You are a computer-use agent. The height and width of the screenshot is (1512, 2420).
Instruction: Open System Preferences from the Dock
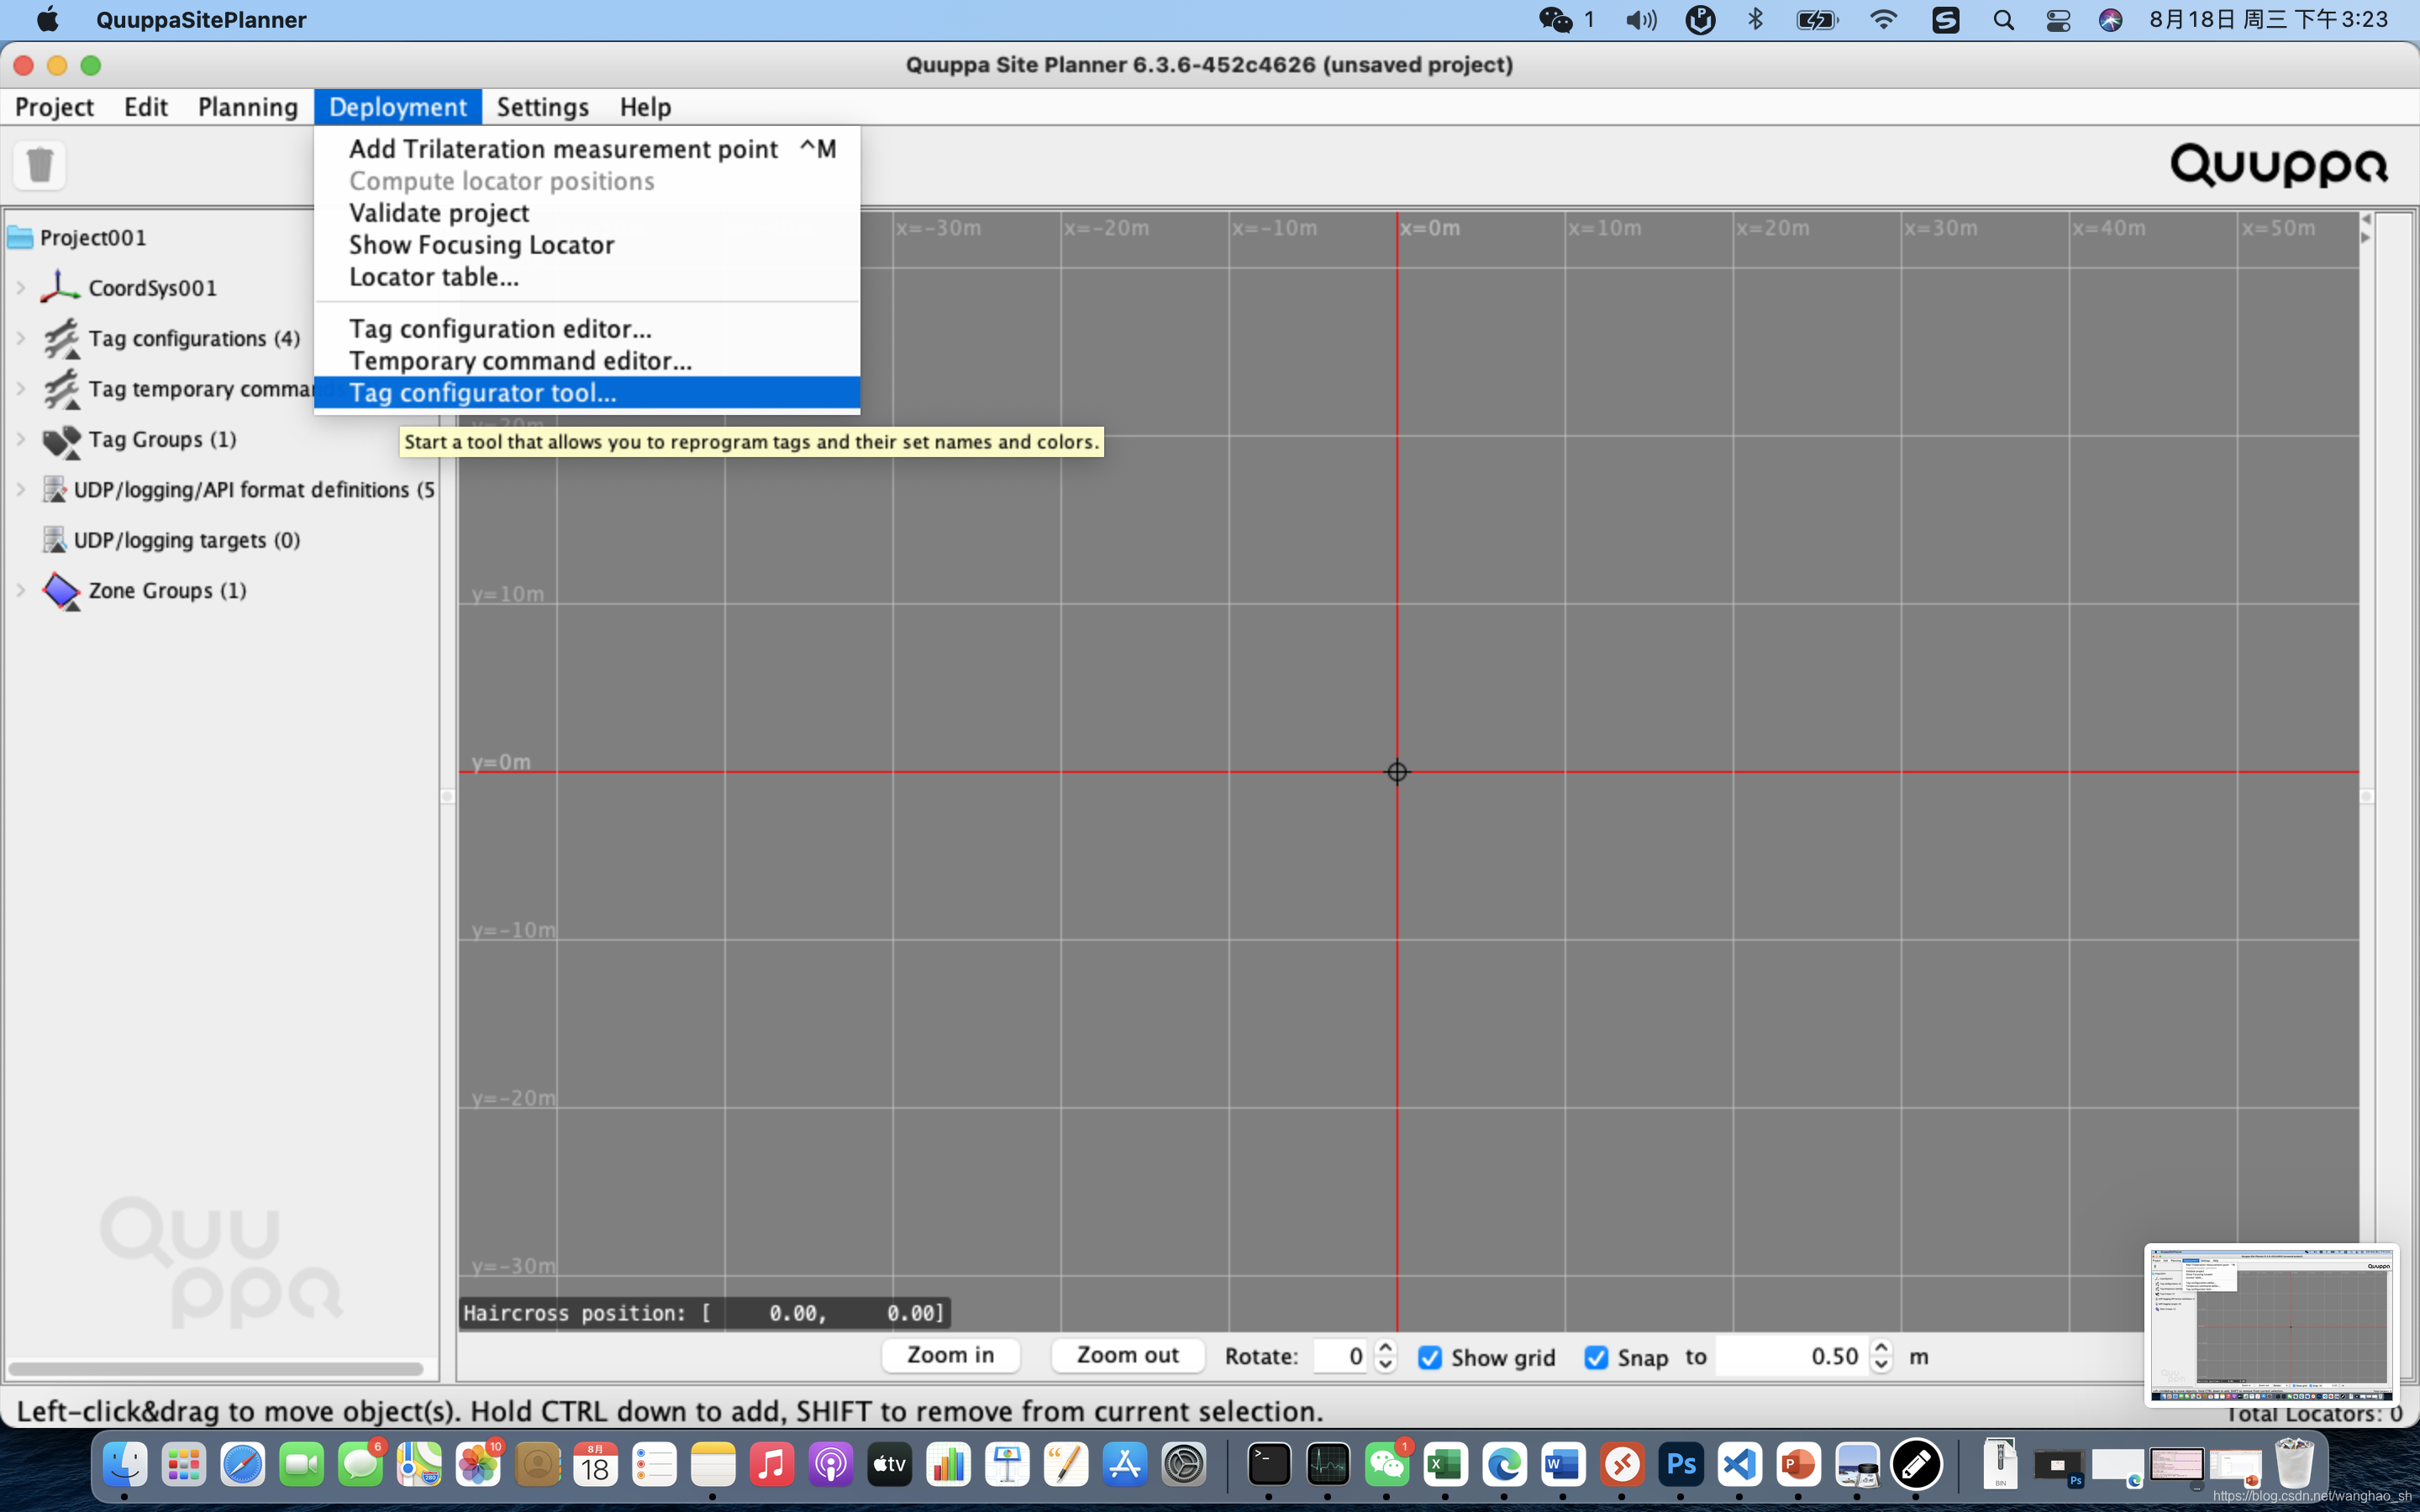point(1184,1466)
